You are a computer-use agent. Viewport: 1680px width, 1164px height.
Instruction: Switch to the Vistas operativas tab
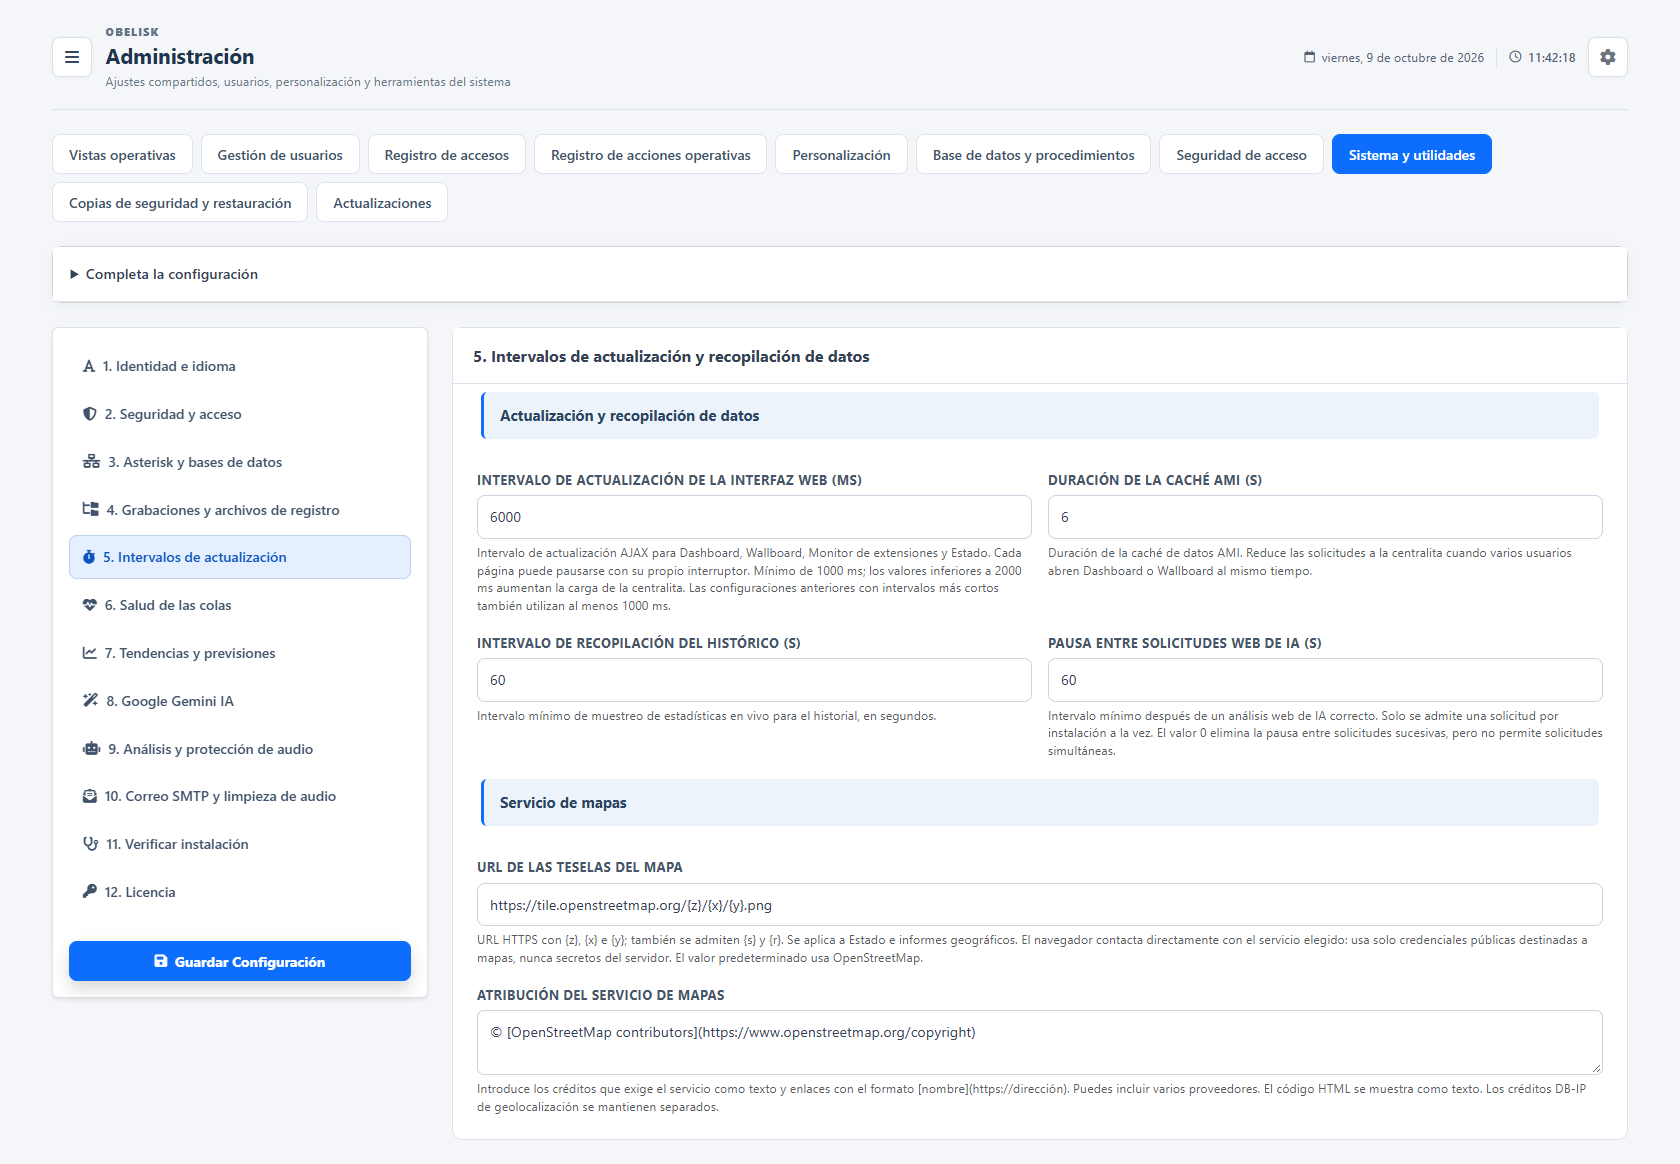coord(122,155)
